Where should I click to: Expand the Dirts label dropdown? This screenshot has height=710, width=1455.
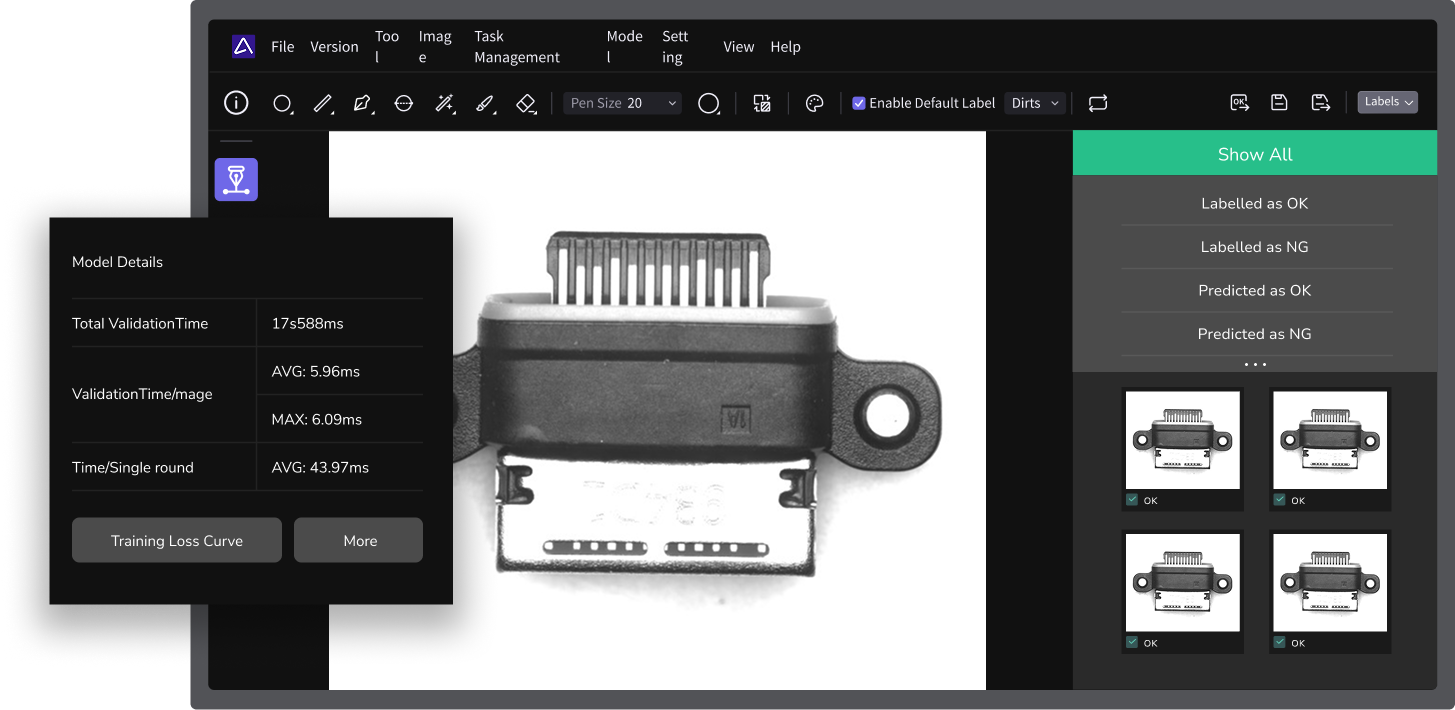click(1034, 103)
